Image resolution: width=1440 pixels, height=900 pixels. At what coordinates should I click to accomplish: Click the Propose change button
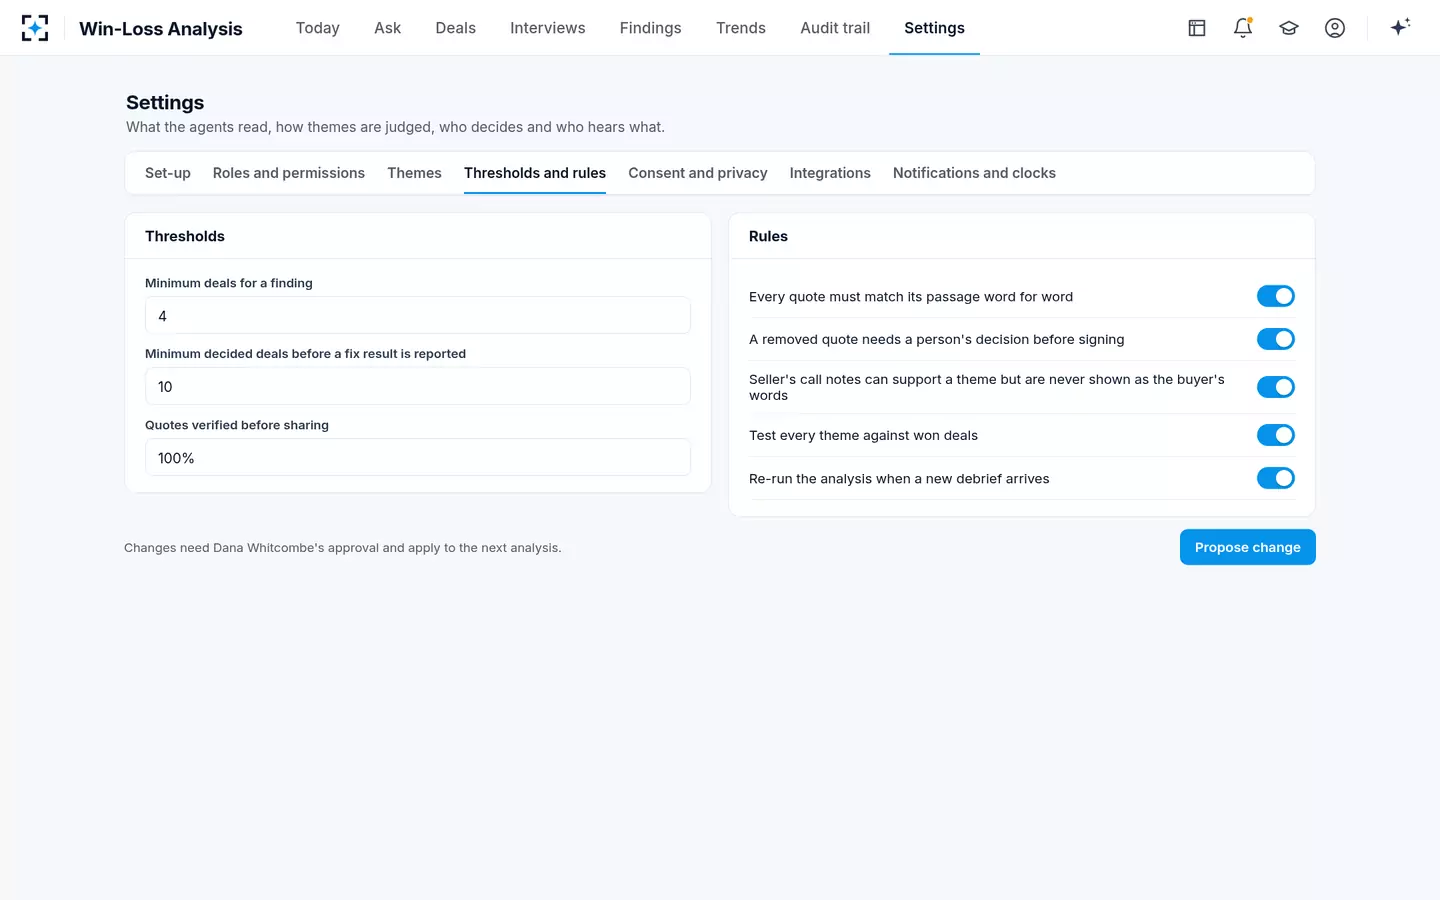click(1248, 547)
